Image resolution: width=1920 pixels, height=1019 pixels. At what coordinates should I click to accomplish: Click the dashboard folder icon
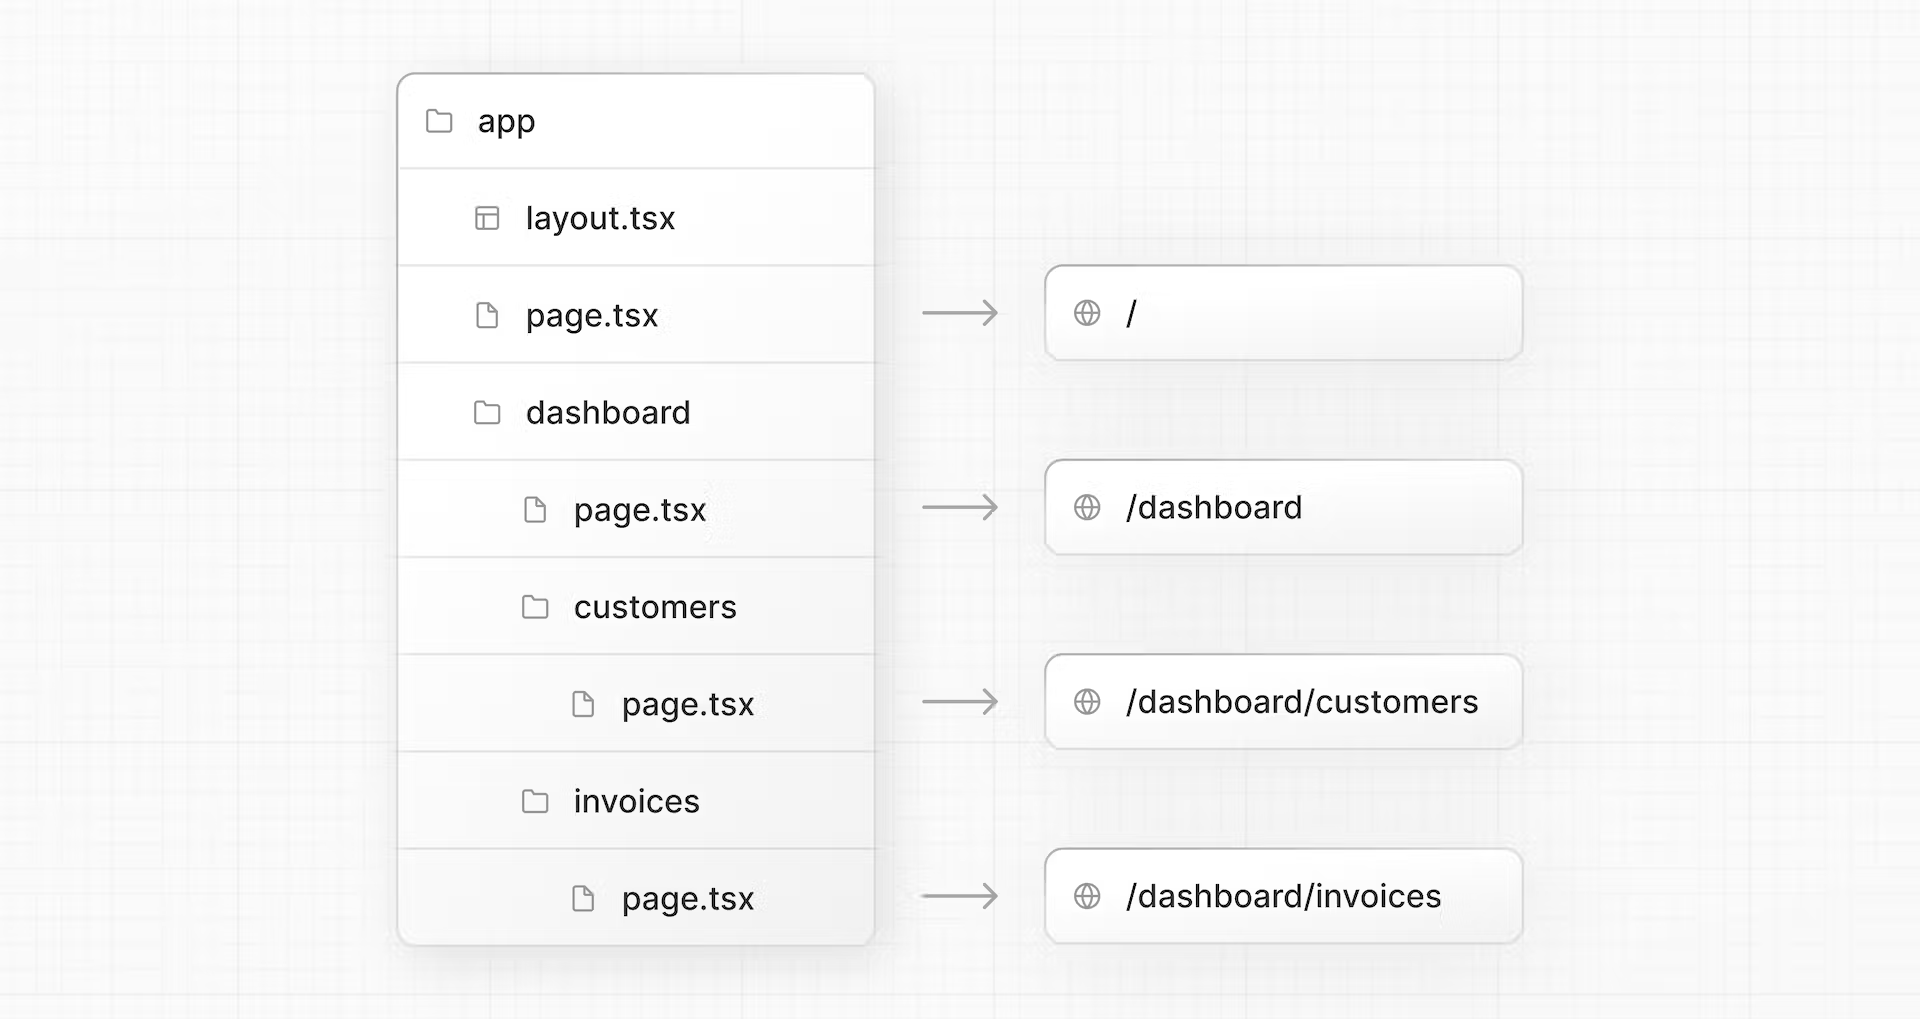coord(487,412)
